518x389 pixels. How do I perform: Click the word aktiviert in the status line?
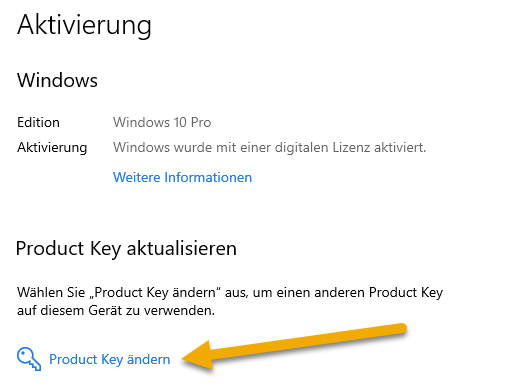[x=400, y=147]
